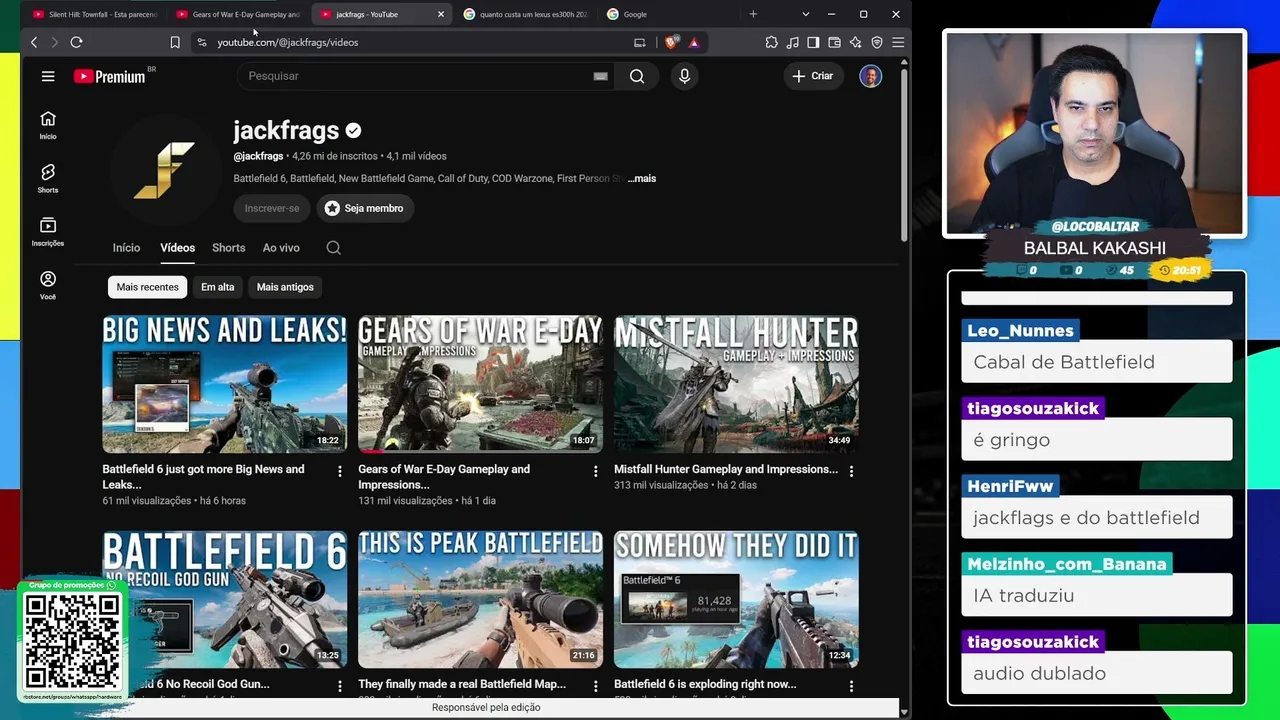Open the Brave Shields icon
The width and height of the screenshot is (1280, 720).
click(671, 42)
